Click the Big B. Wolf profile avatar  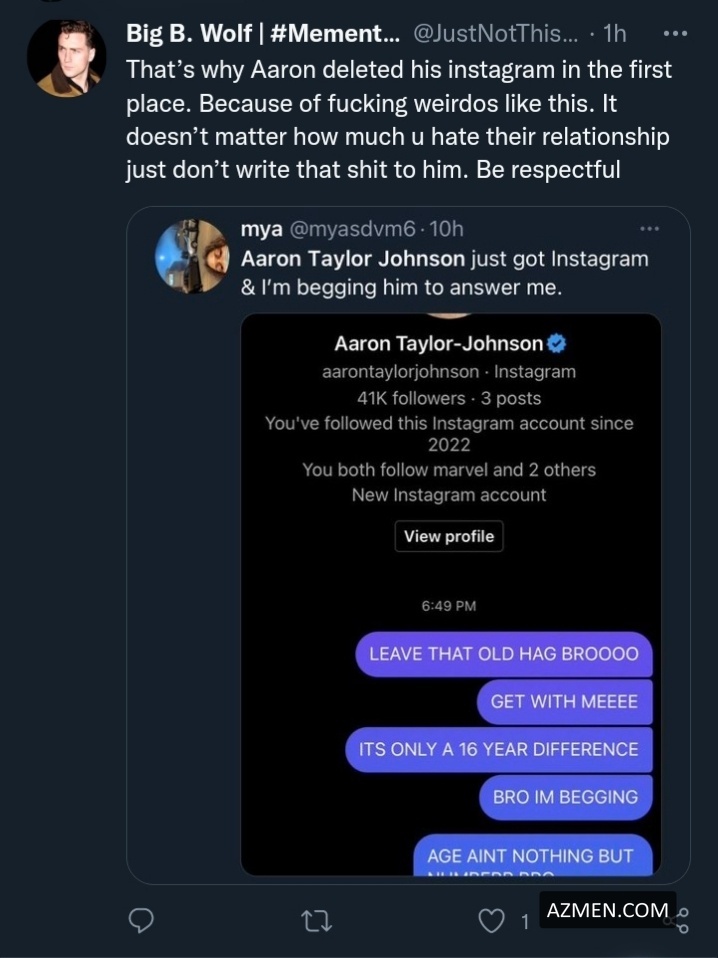click(x=66, y=57)
